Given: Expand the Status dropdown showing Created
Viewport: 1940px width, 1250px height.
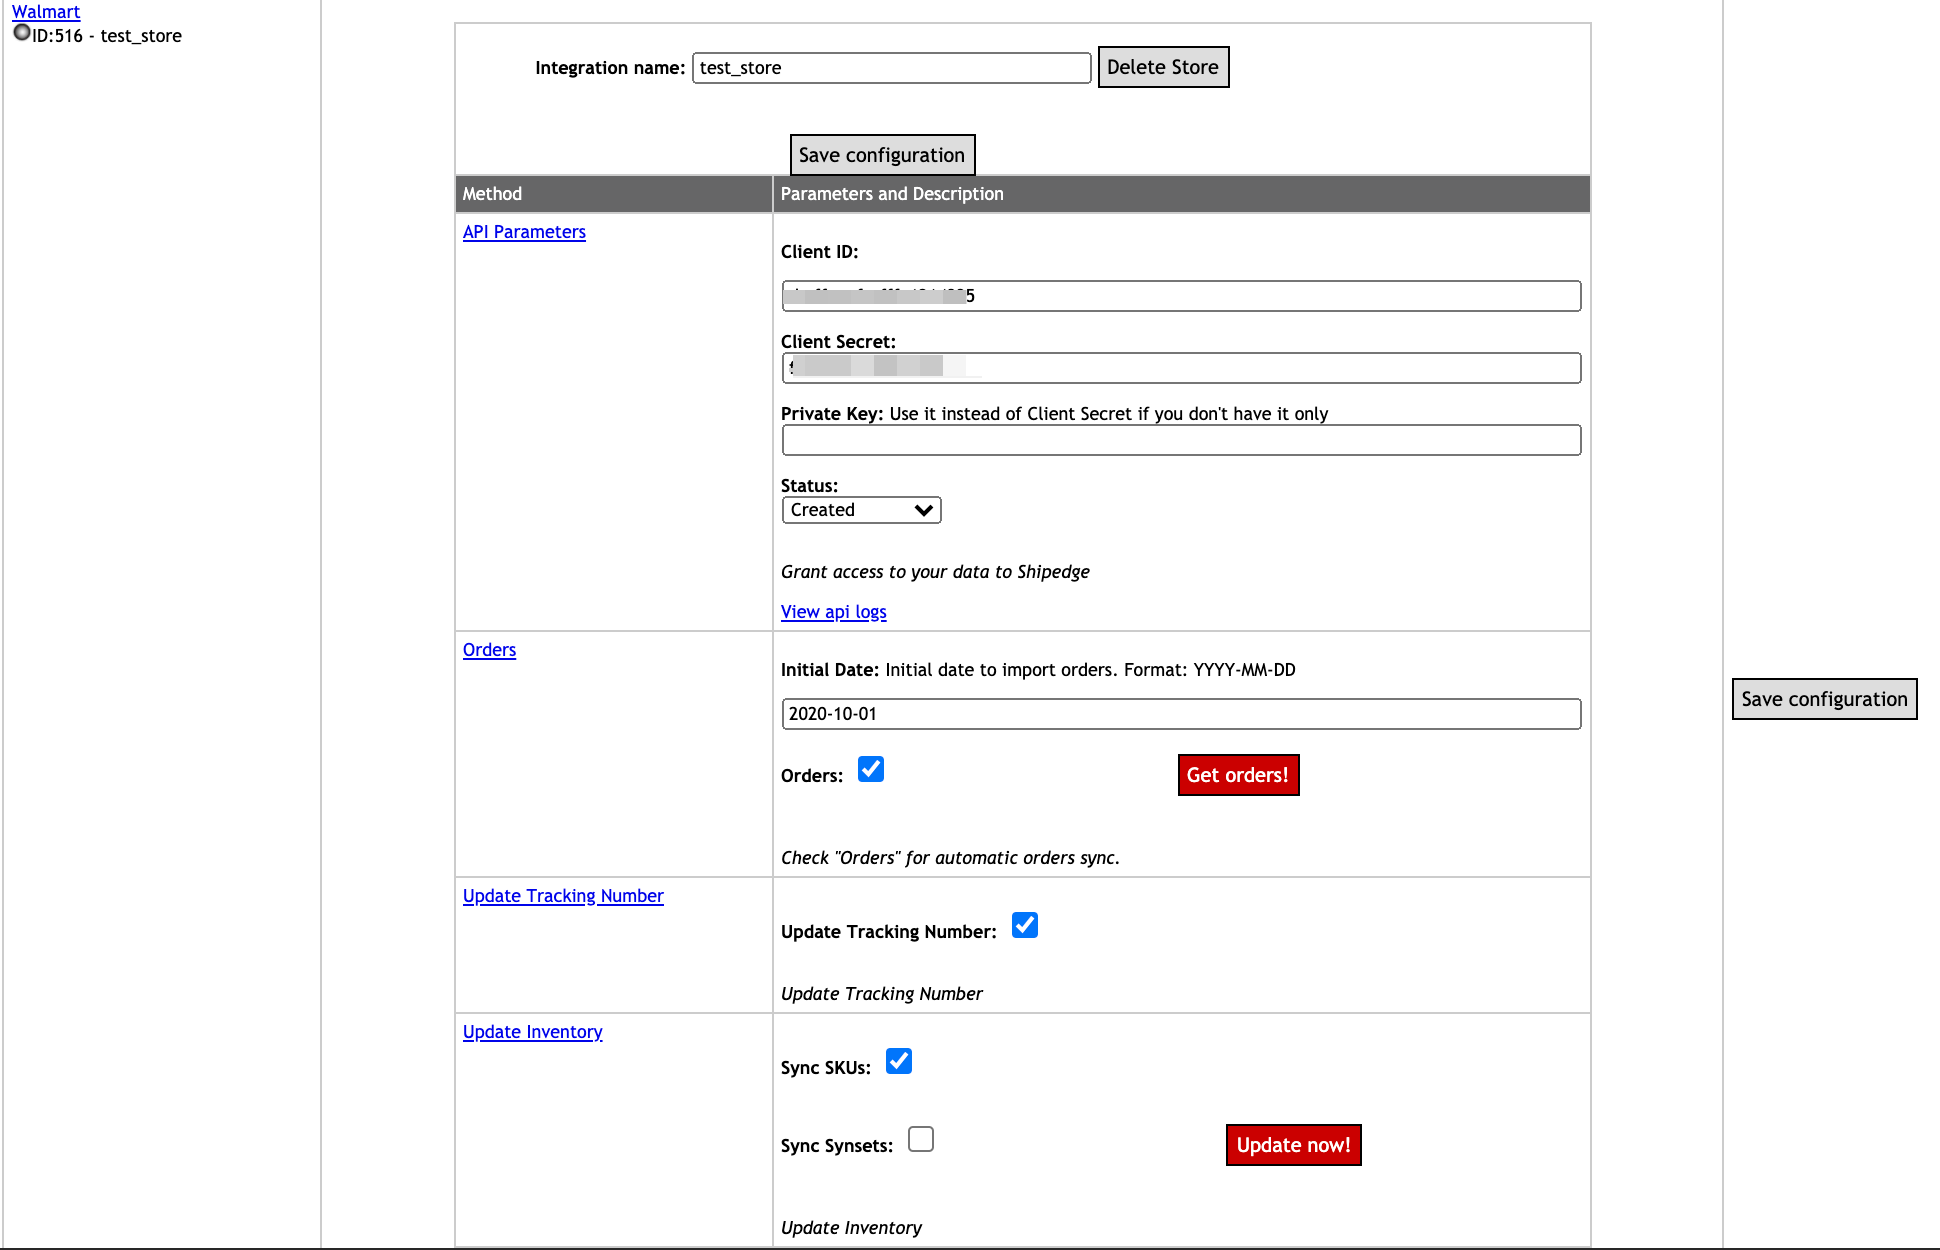Looking at the screenshot, I should [860, 510].
